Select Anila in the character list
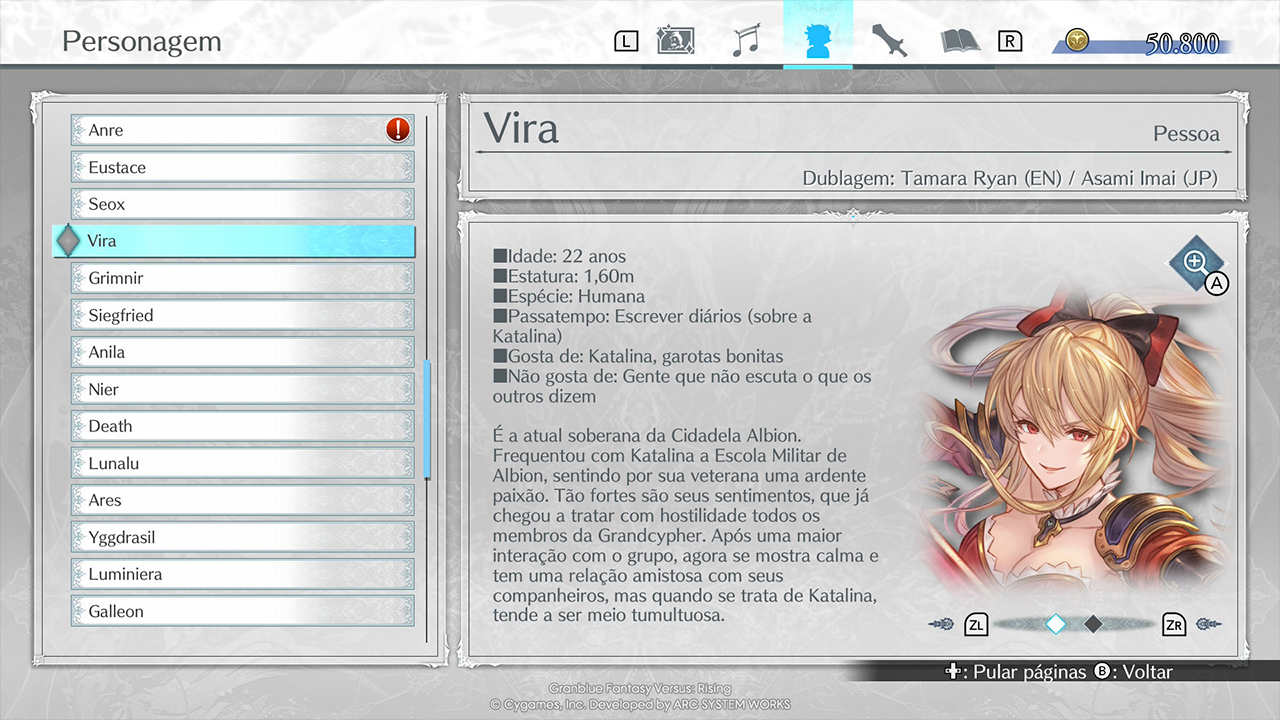1280x720 pixels. tap(242, 352)
